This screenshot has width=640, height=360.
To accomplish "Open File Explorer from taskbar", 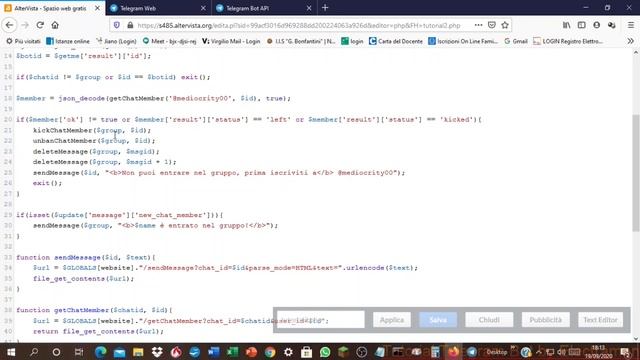I will [x=138, y=352].
